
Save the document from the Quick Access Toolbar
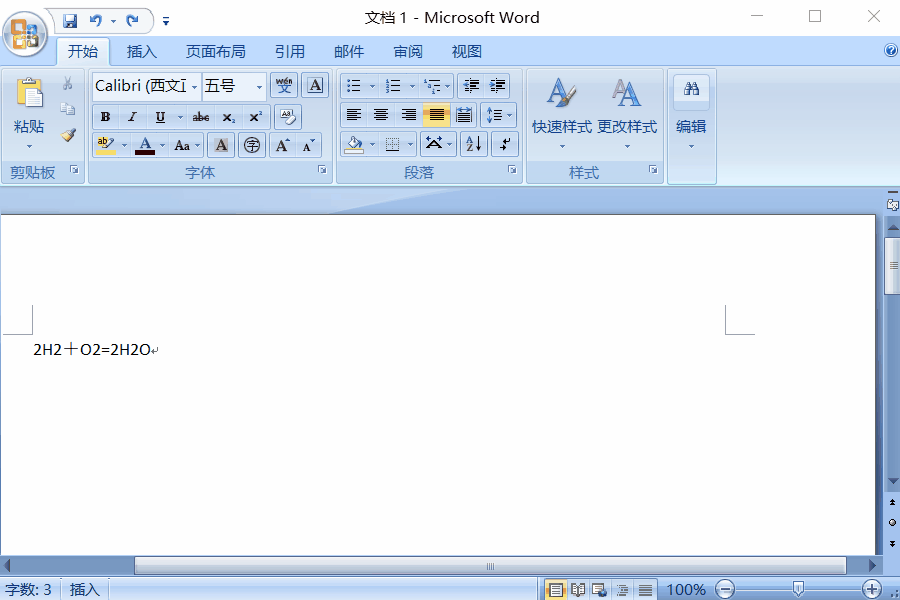point(70,21)
